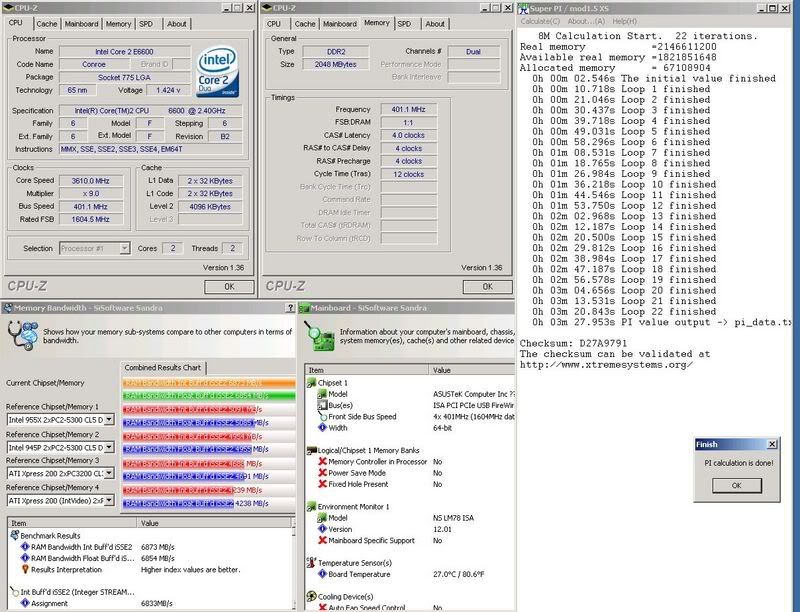
Task: Open the About...(A) menu in Super PI
Action: click(x=586, y=21)
